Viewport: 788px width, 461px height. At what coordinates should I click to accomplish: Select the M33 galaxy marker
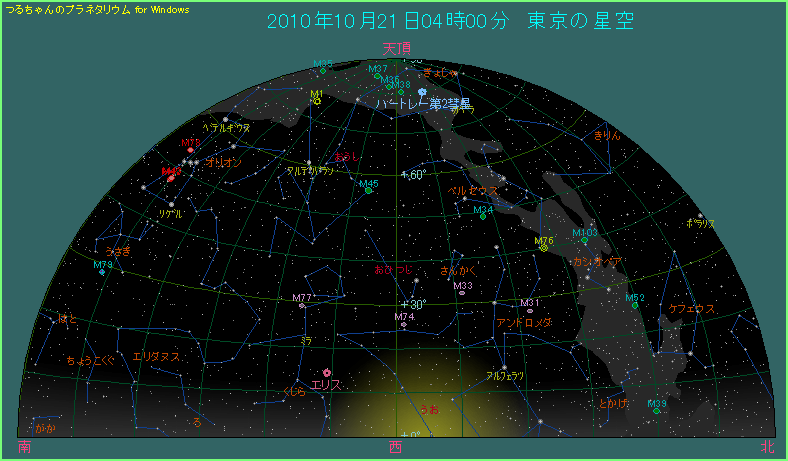pyautogui.click(x=462, y=293)
